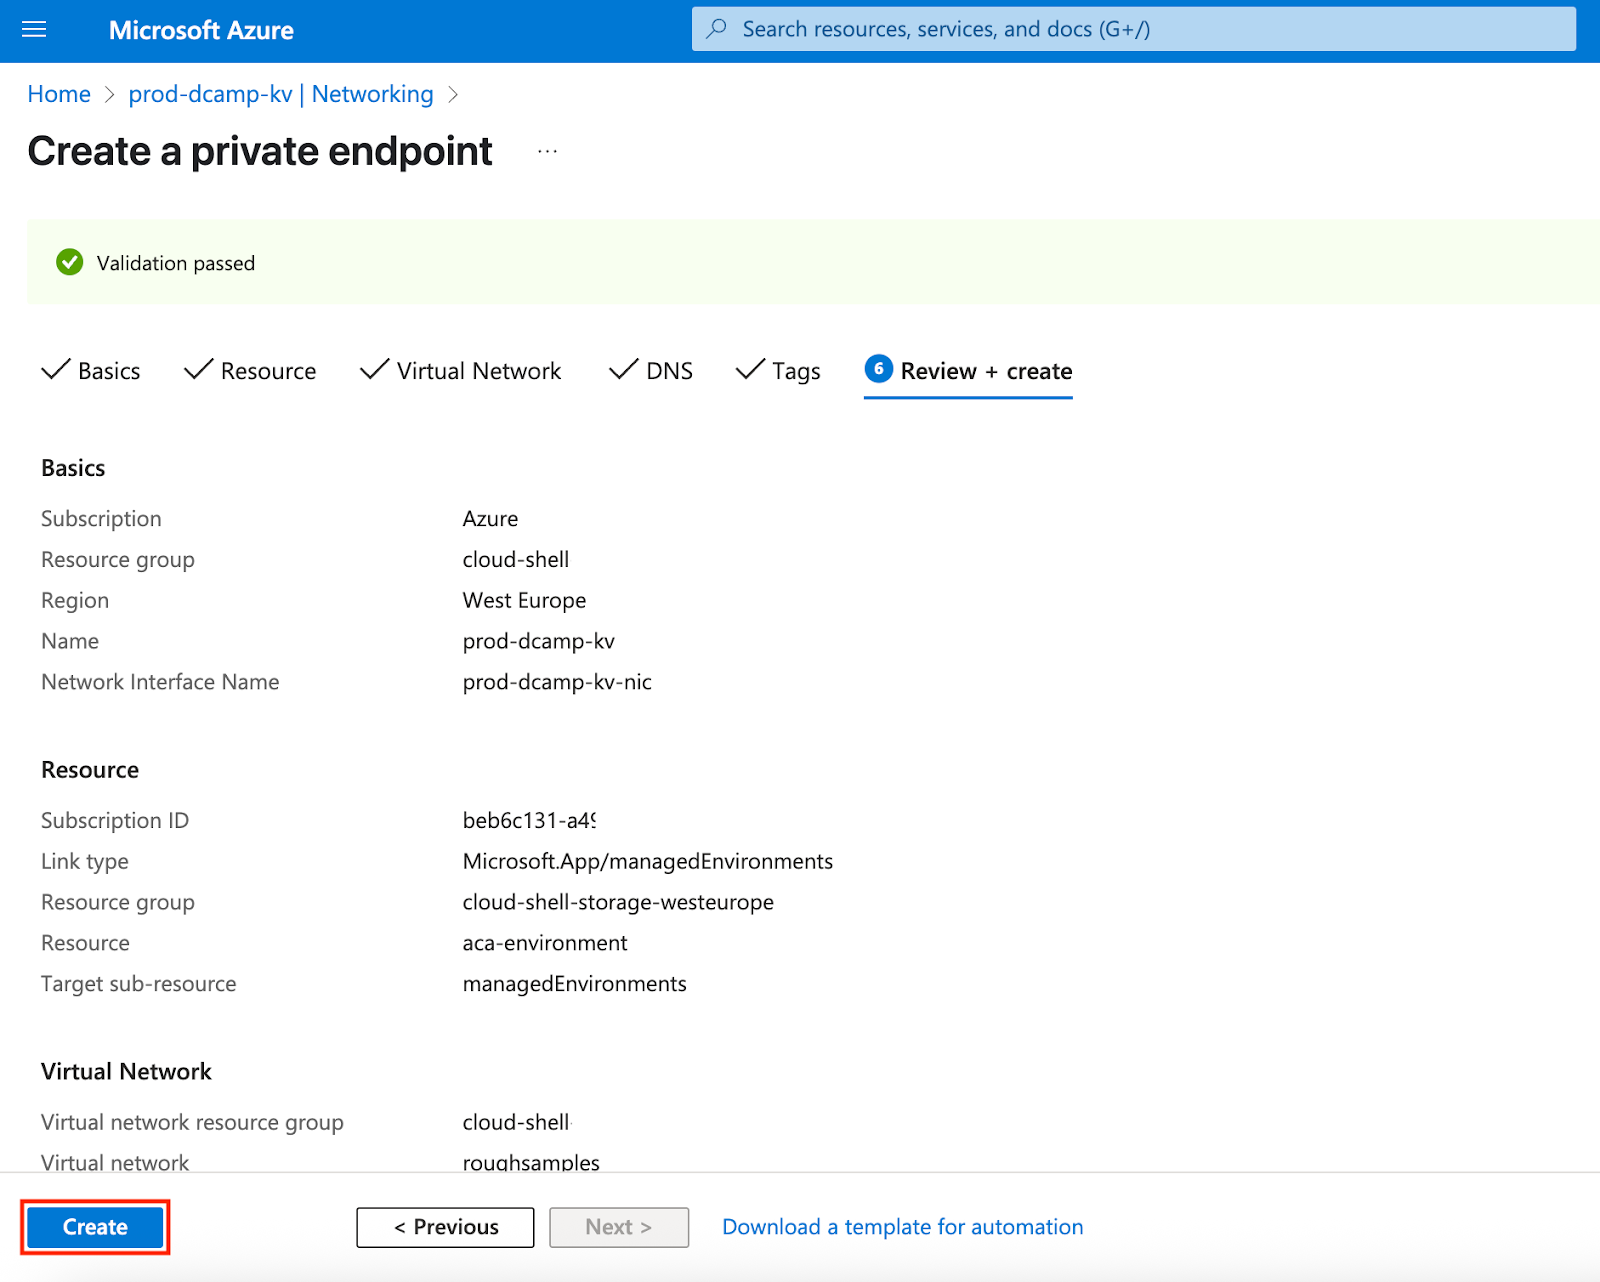Click the Virtual Network section heading
1600x1282 pixels.
pos(126,1072)
